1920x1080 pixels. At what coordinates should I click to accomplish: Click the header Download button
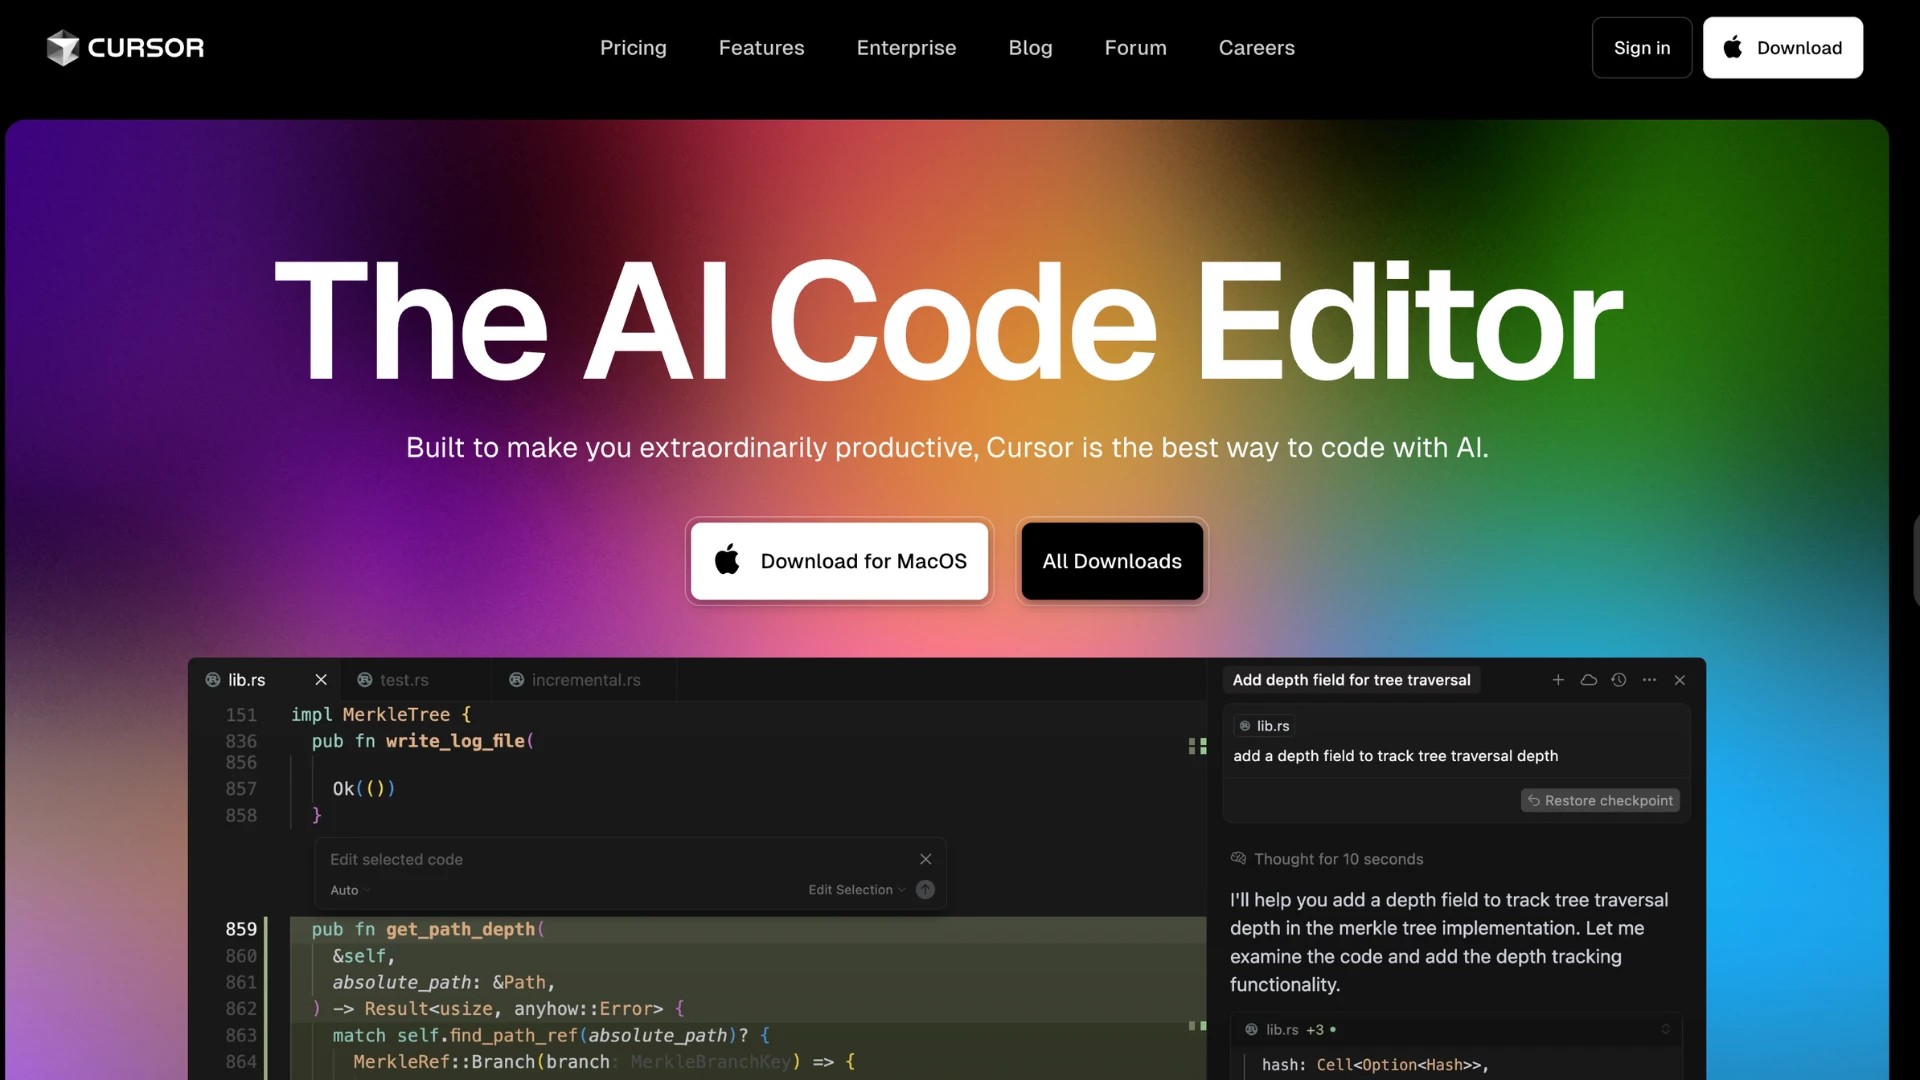coord(1783,48)
